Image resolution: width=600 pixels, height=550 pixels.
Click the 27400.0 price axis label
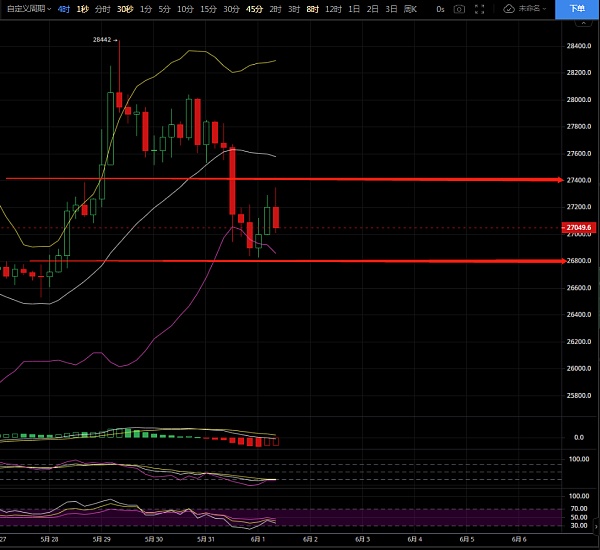click(x=579, y=180)
